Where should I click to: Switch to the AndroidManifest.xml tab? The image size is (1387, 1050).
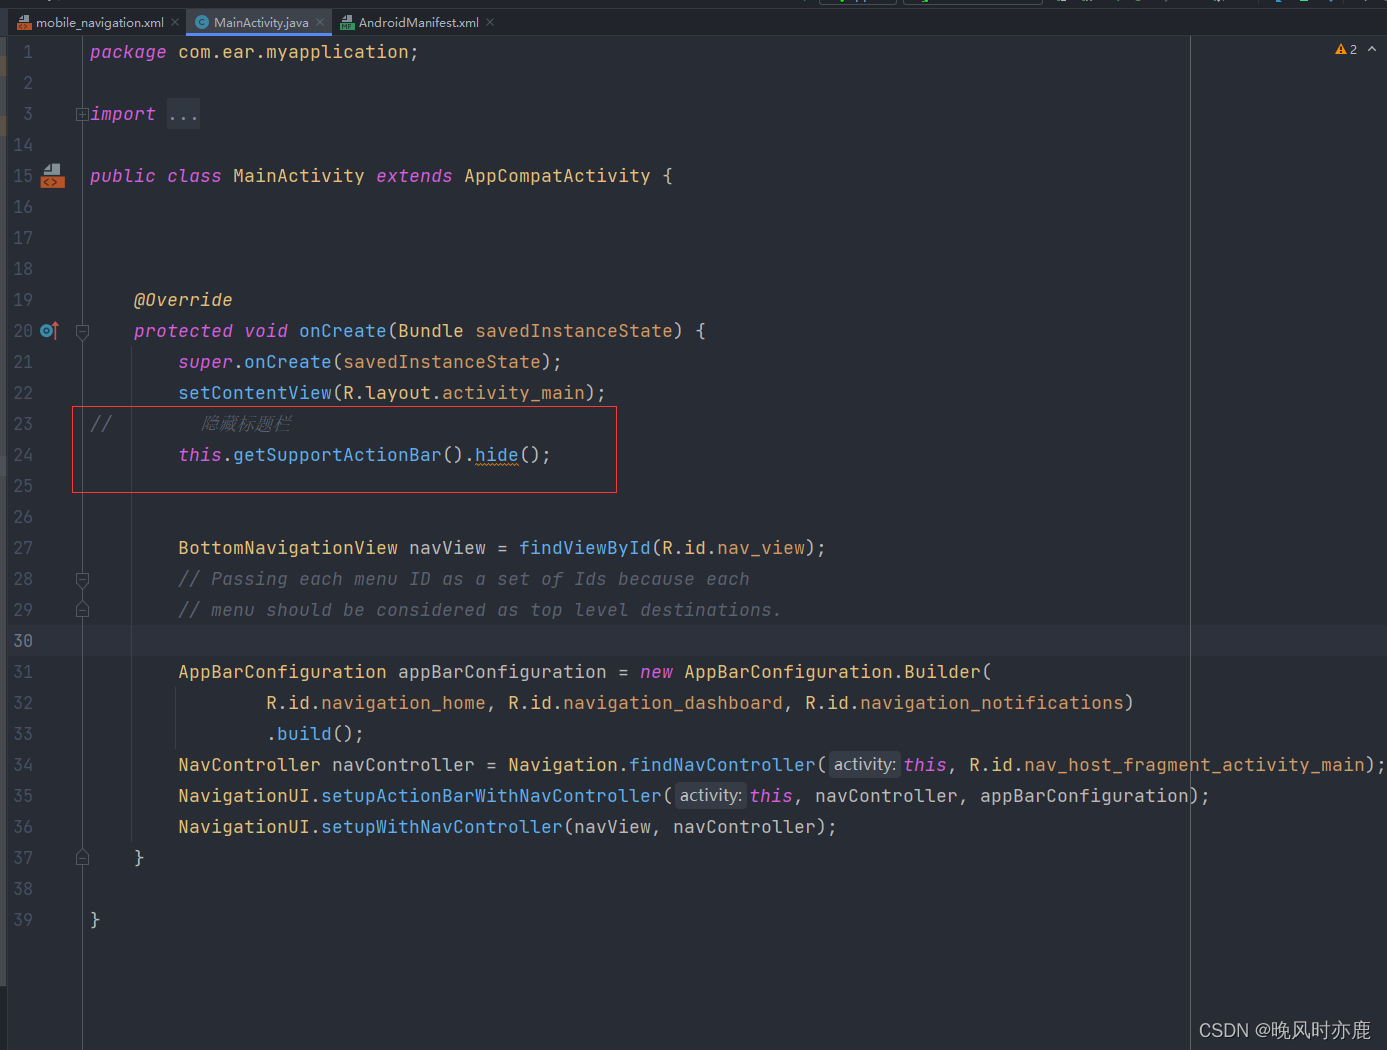tap(418, 22)
